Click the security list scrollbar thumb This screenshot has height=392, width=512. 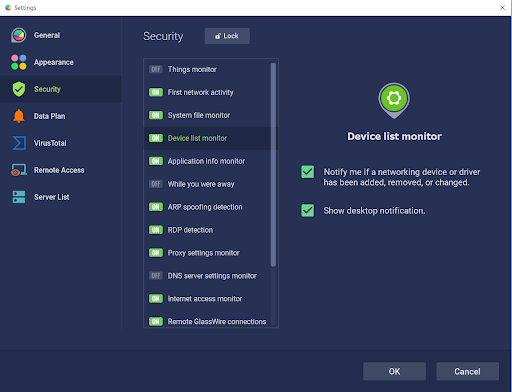pyautogui.click(x=273, y=165)
